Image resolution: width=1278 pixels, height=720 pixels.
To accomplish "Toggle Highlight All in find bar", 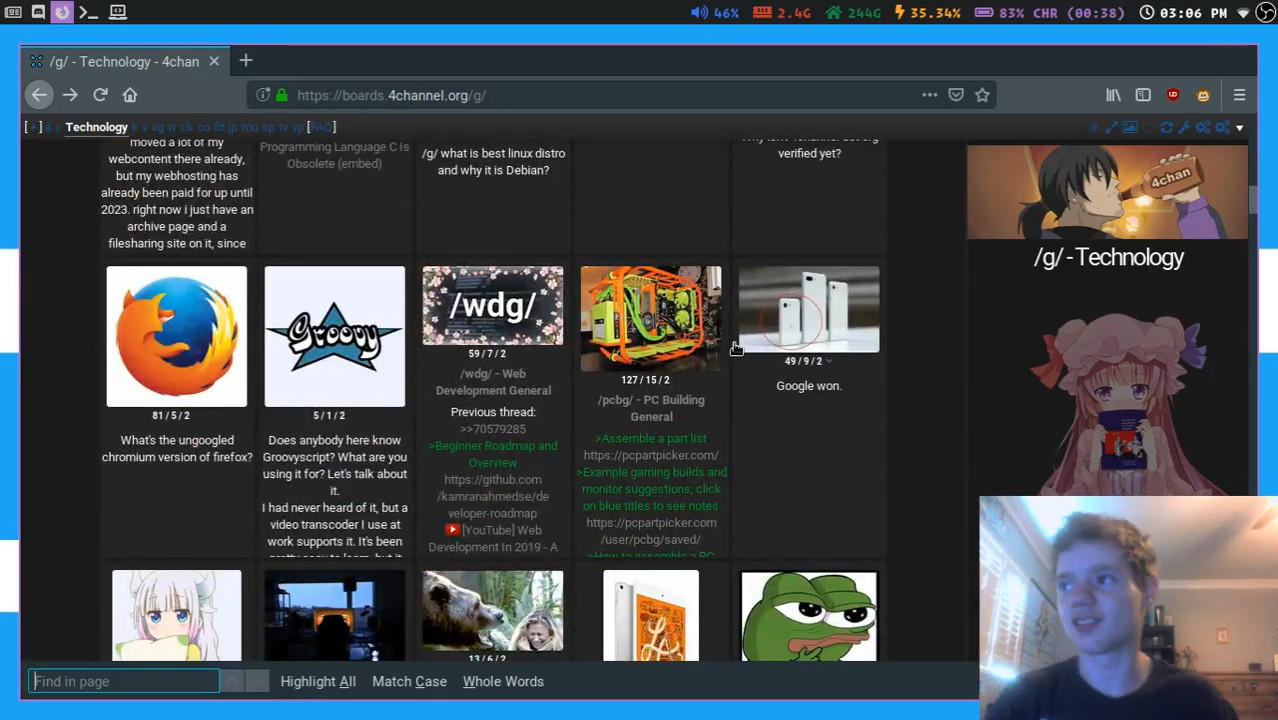I will [317, 681].
